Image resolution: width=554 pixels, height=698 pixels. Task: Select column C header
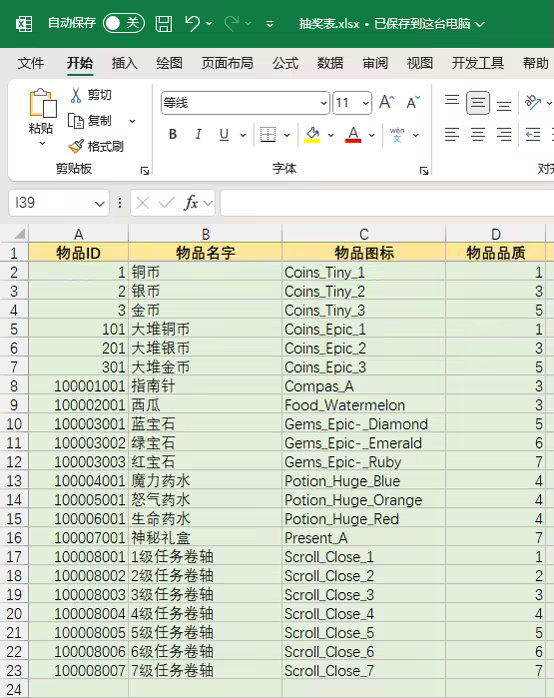364,234
